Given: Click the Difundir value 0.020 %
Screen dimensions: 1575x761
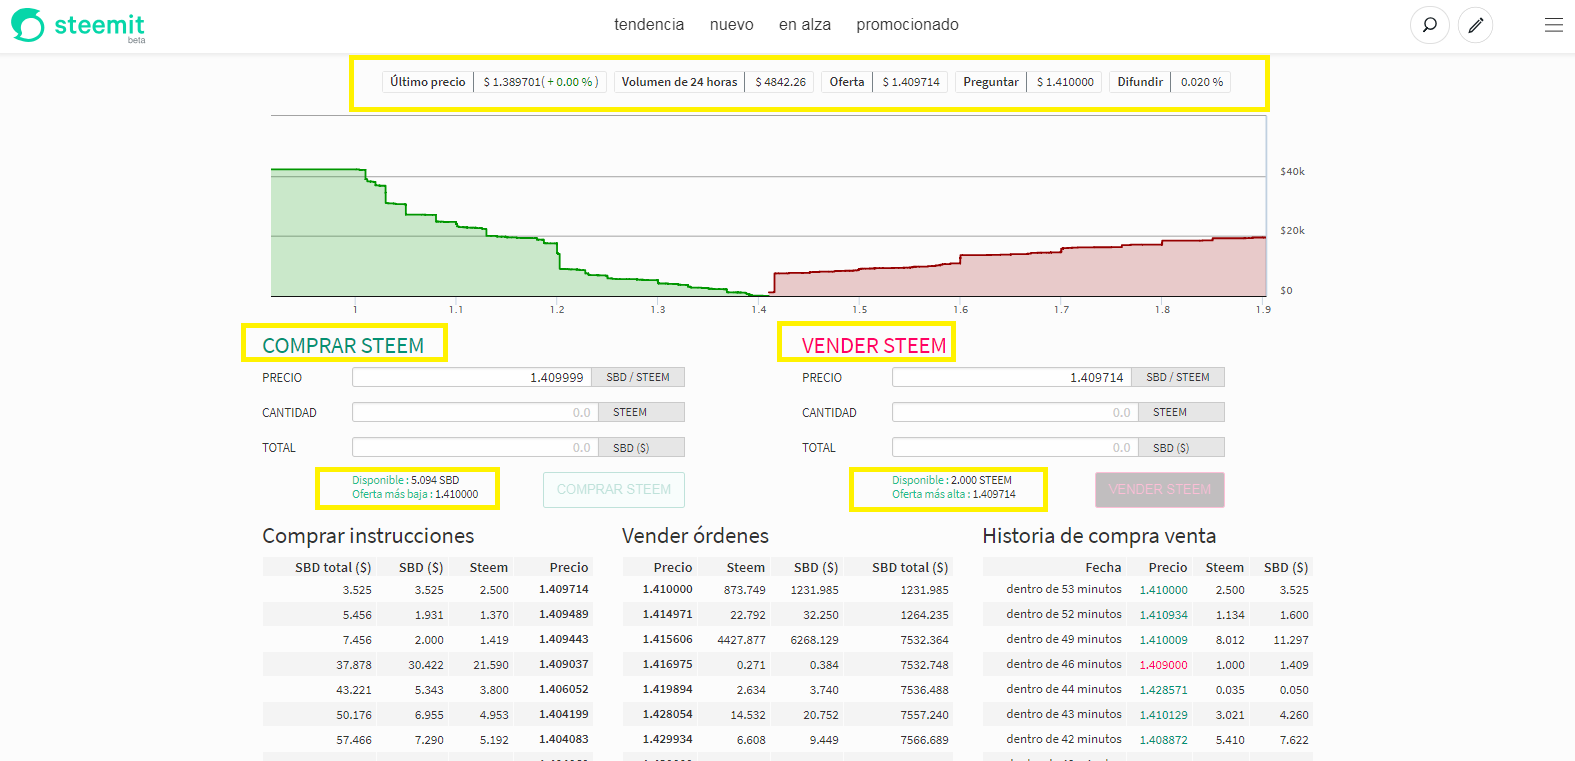Looking at the screenshot, I should [x=1201, y=82].
